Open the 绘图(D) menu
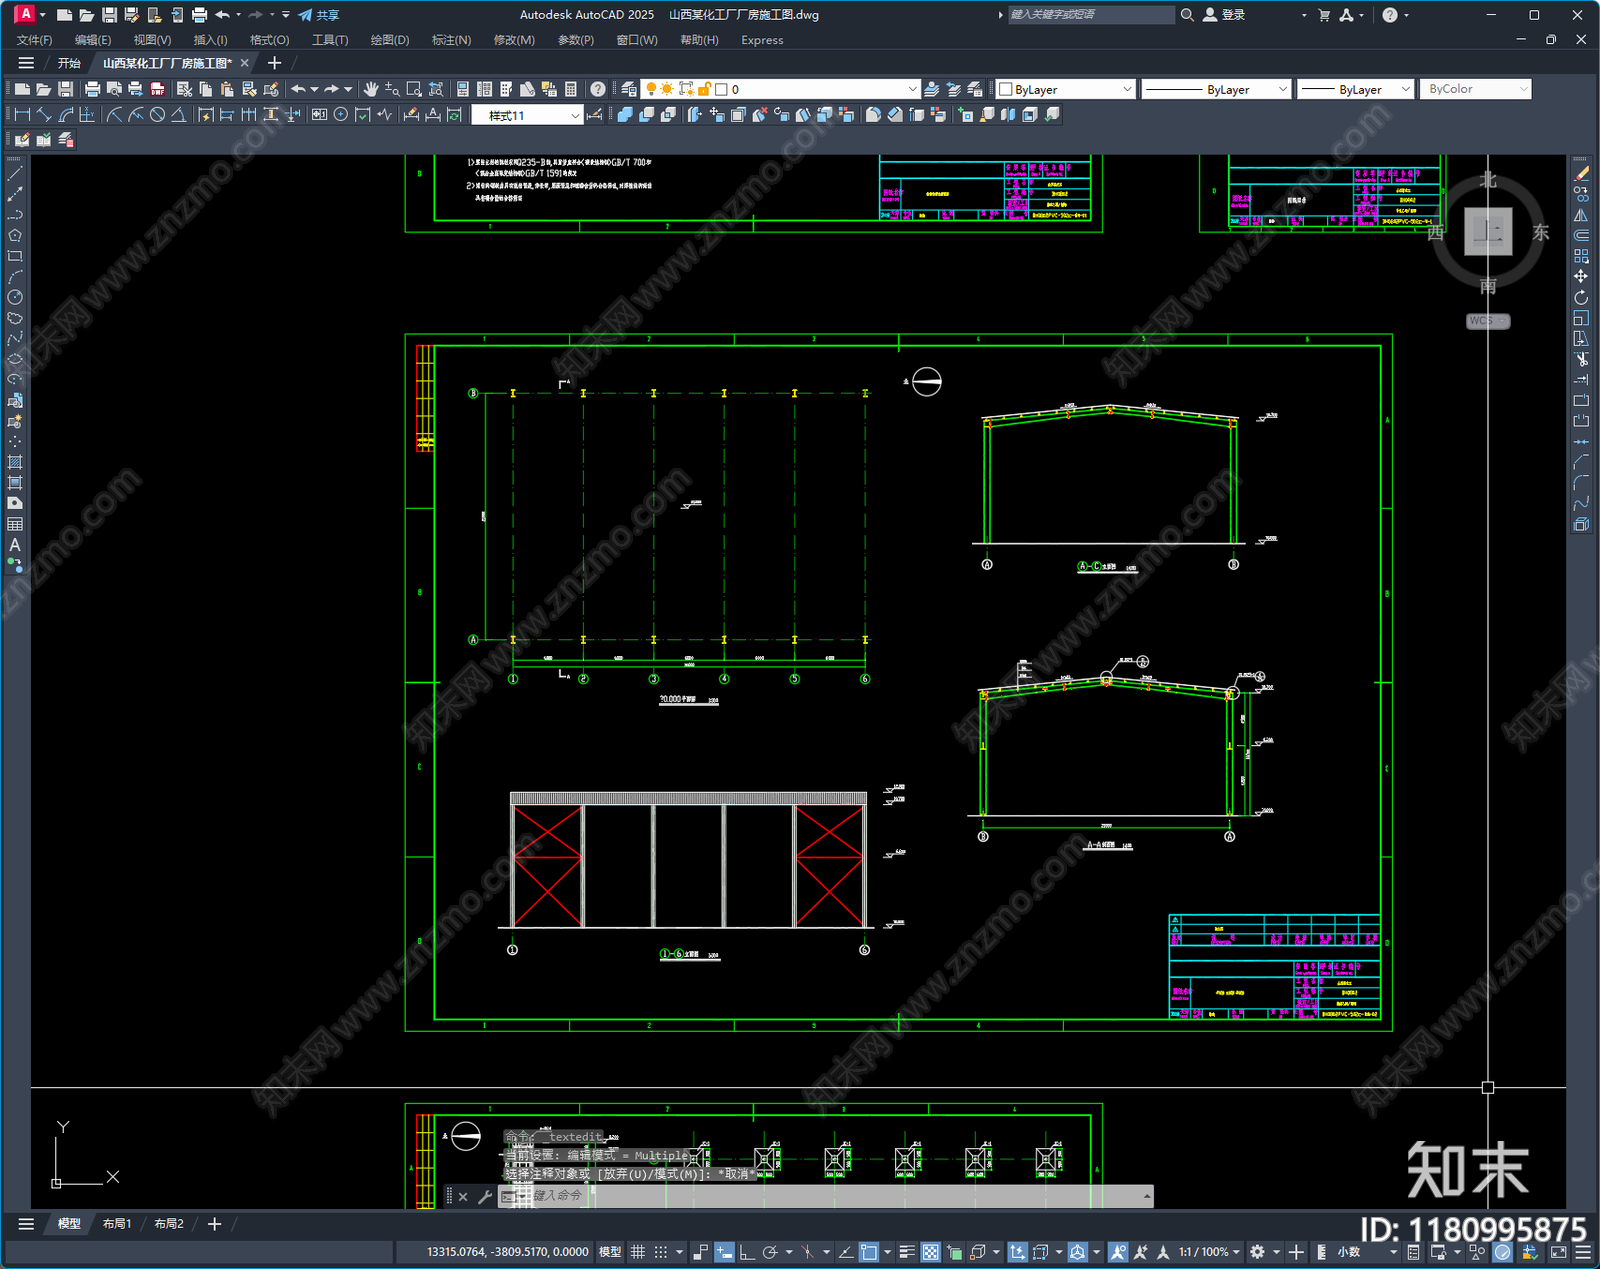 (390, 40)
